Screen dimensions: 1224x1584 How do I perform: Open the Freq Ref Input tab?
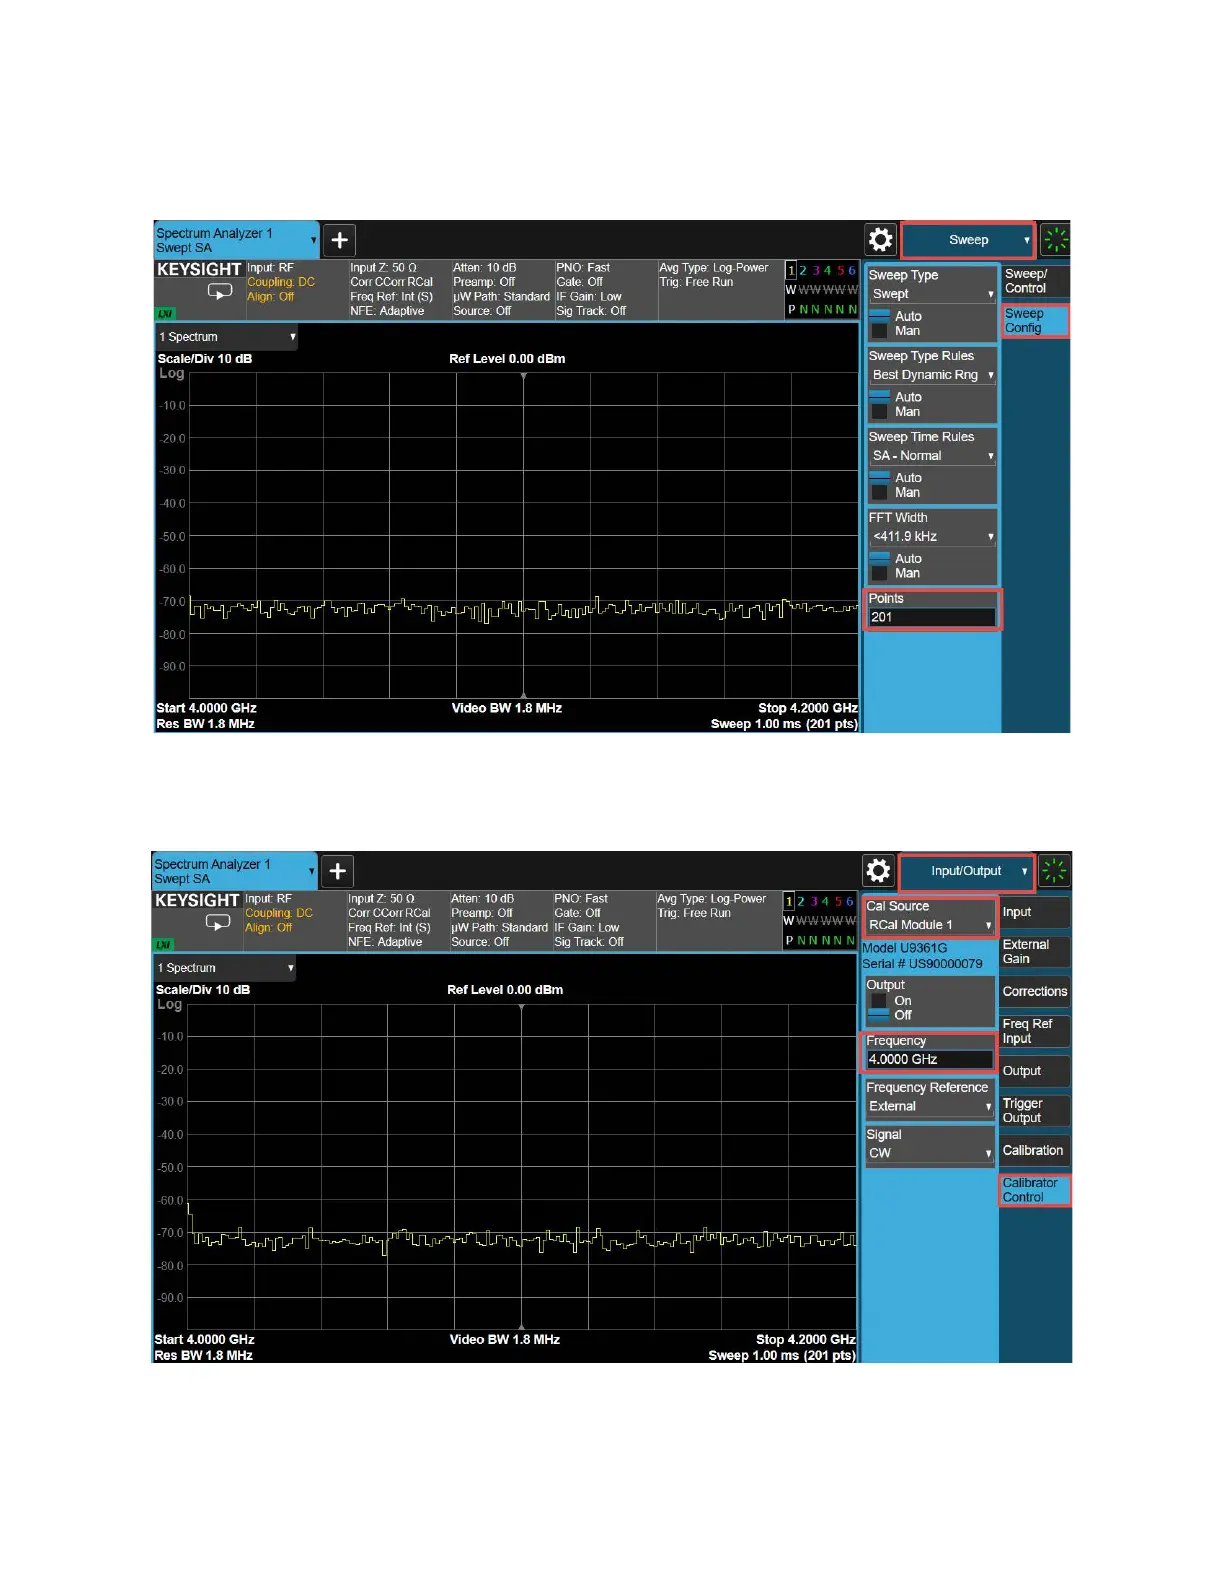click(x=1034, y=1031)
